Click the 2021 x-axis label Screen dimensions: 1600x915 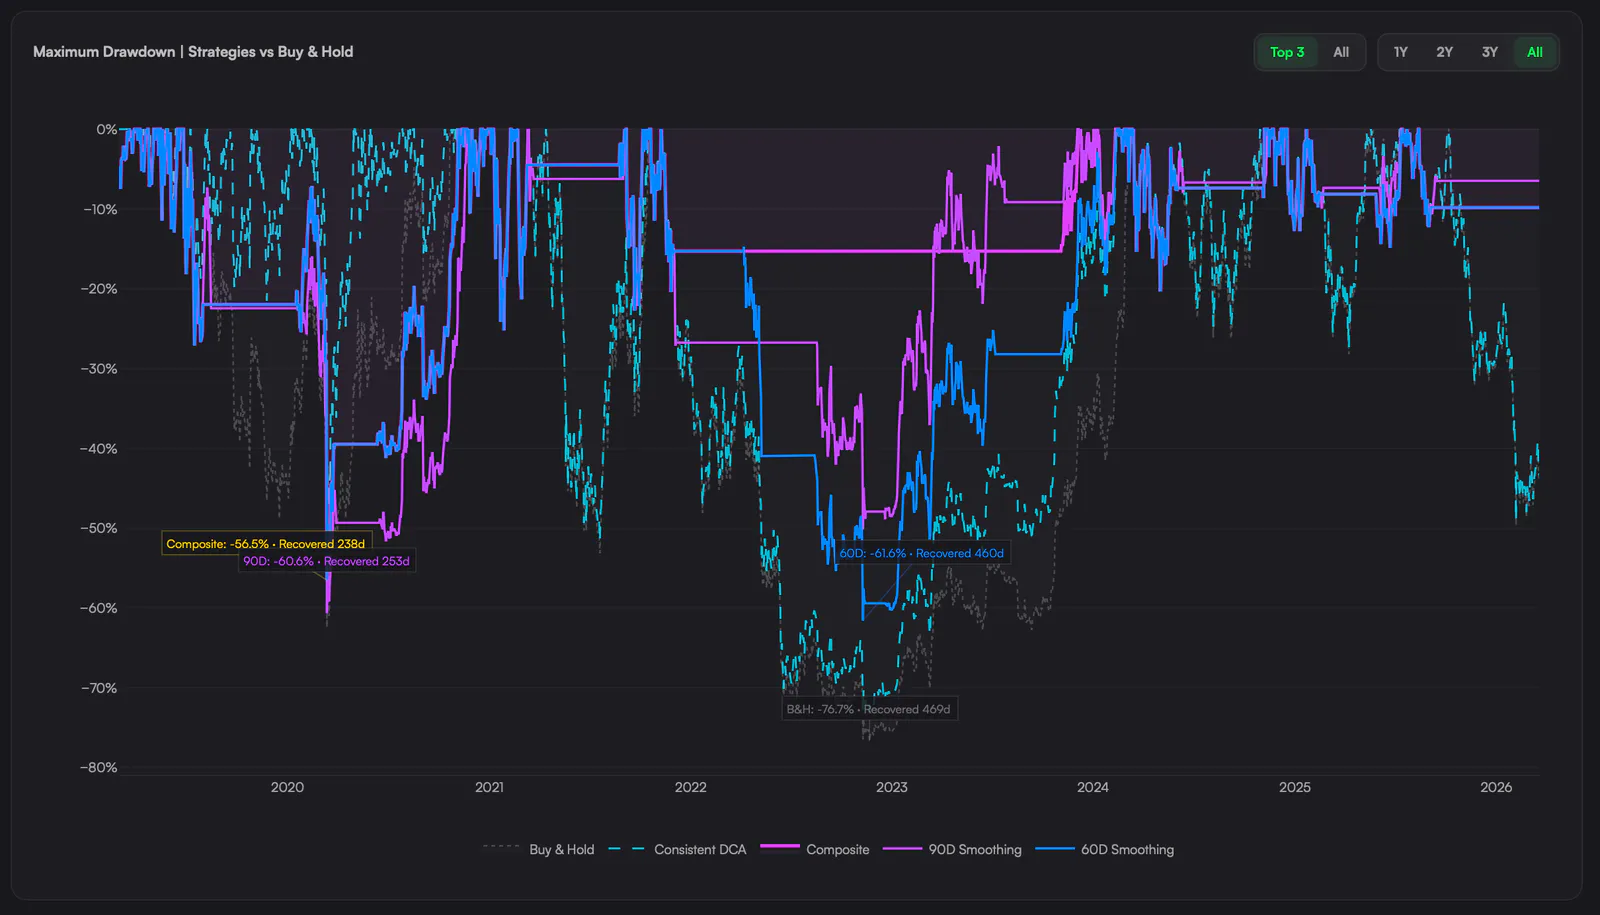click(489, 787)
